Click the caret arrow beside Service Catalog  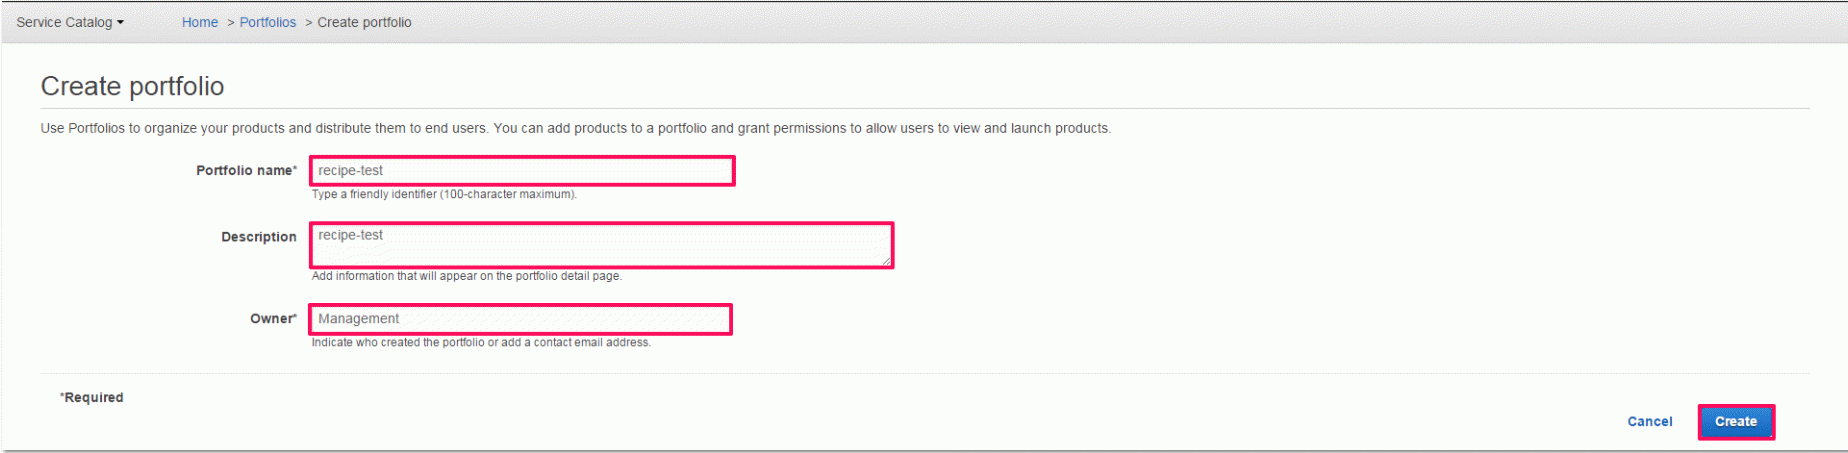(120, 22)
